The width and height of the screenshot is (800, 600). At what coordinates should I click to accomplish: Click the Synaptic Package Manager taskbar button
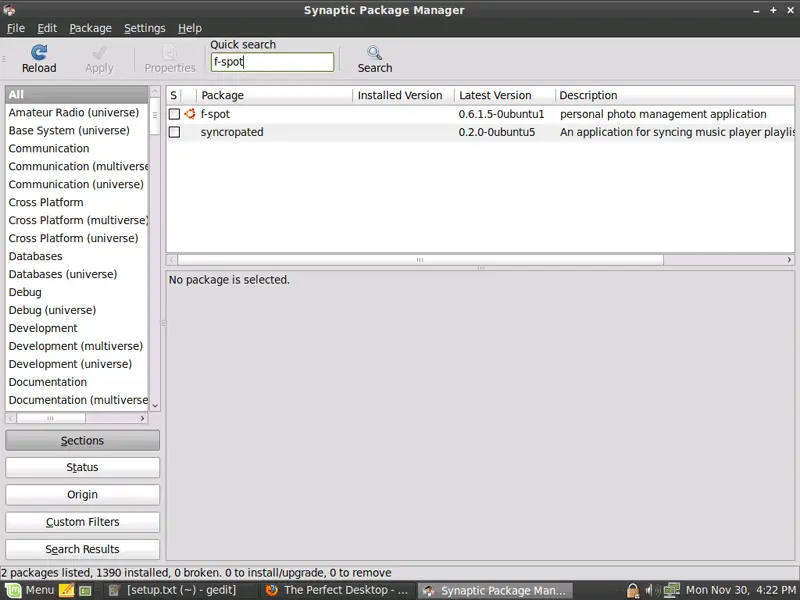pos(495,590)
